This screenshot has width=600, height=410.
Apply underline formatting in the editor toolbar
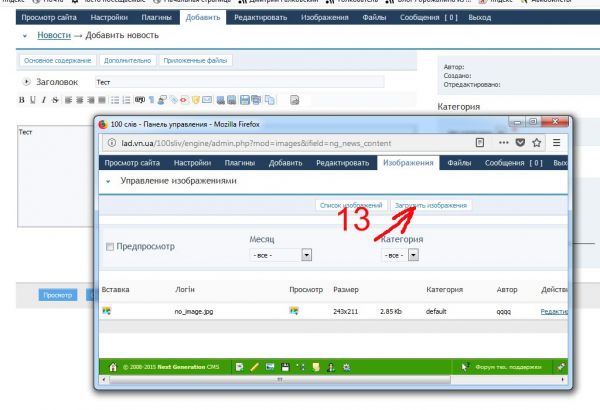pos(33,100)
